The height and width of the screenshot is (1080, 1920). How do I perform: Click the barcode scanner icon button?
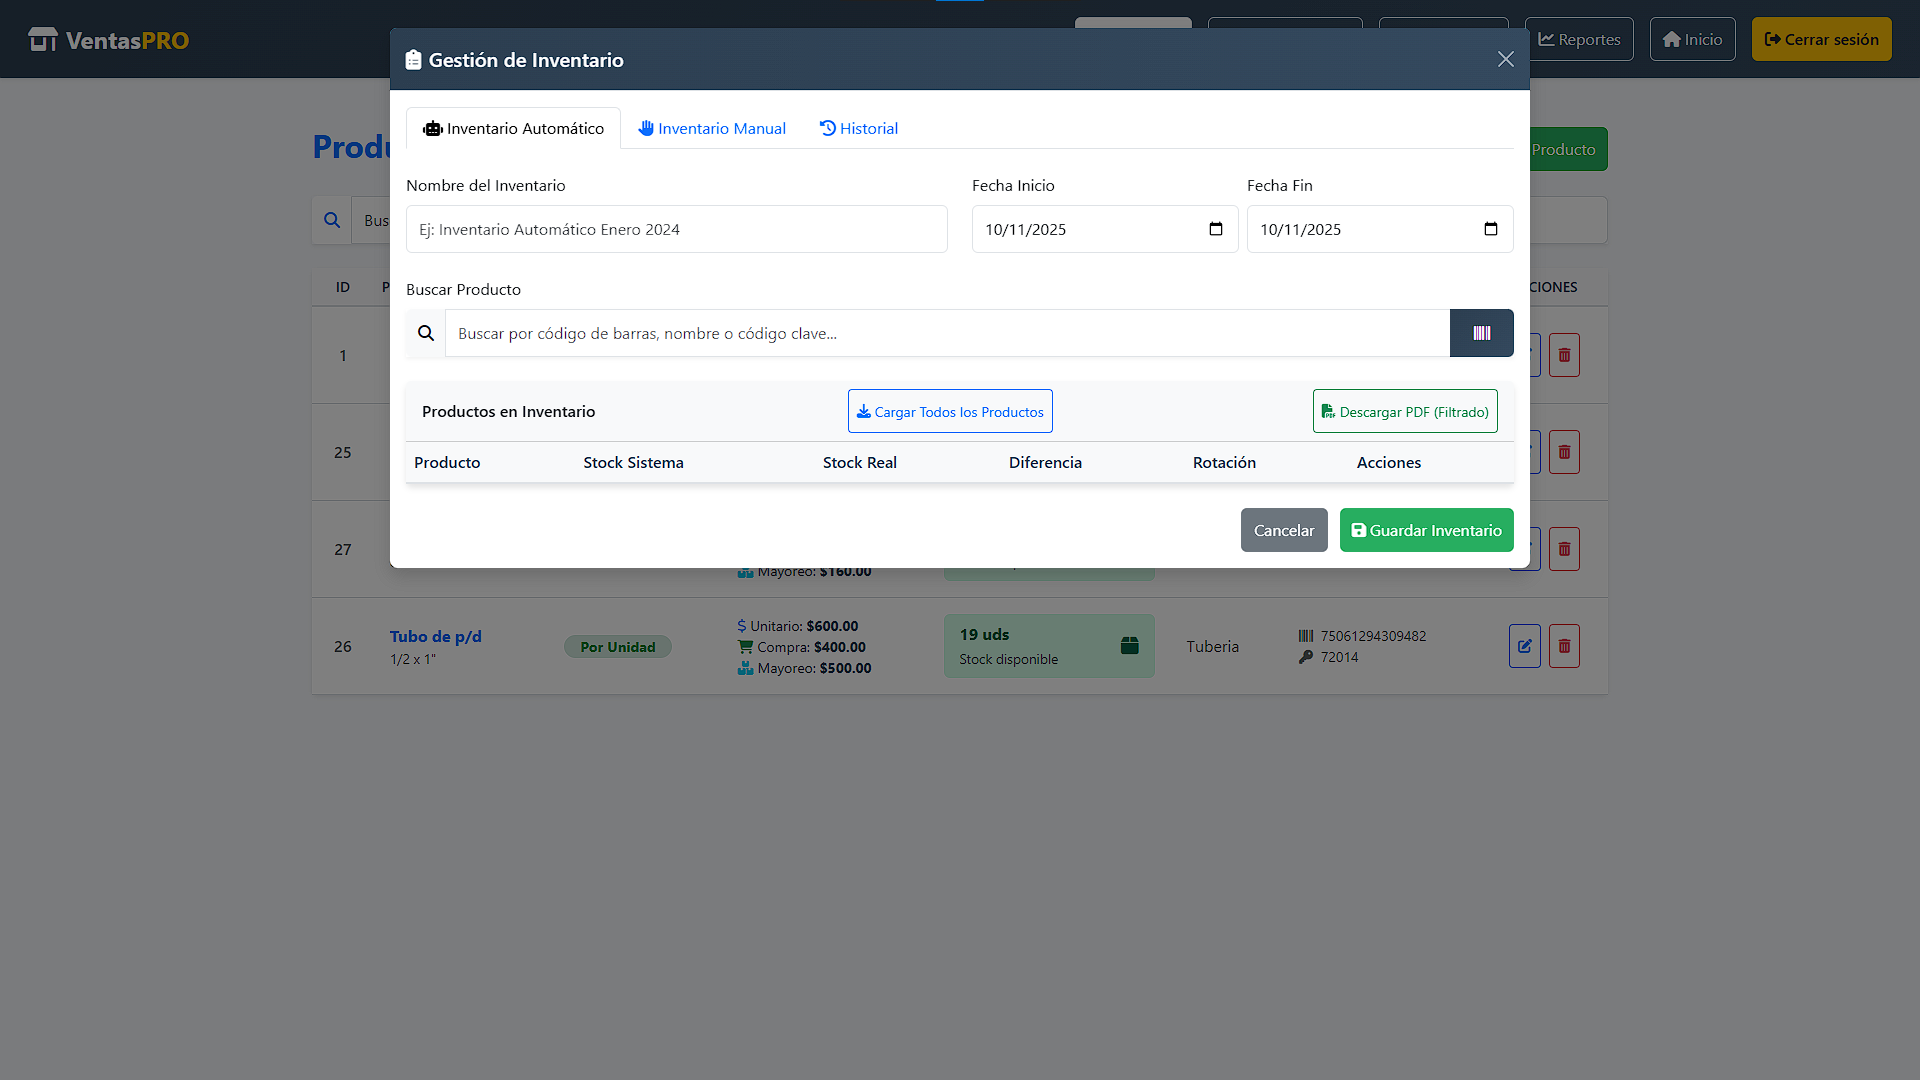(1481, 333)
